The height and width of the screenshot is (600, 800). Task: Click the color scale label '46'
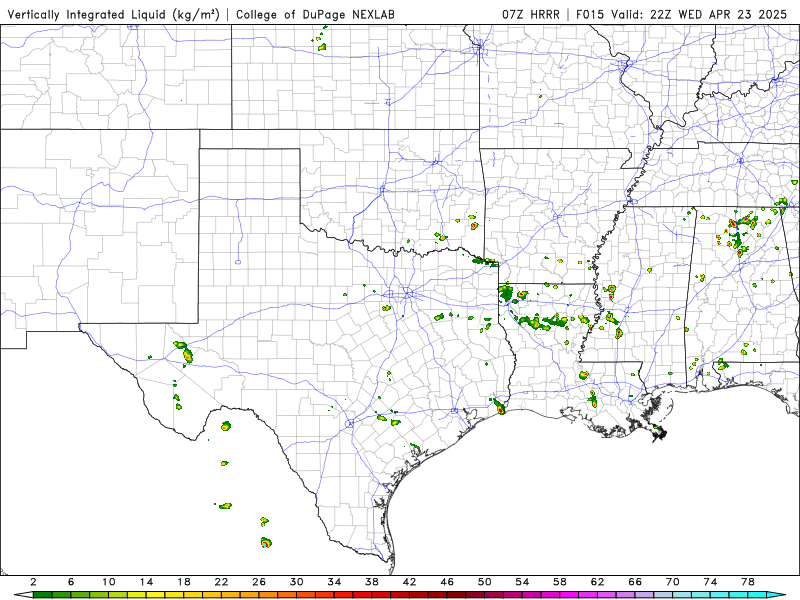click(447, 582)
